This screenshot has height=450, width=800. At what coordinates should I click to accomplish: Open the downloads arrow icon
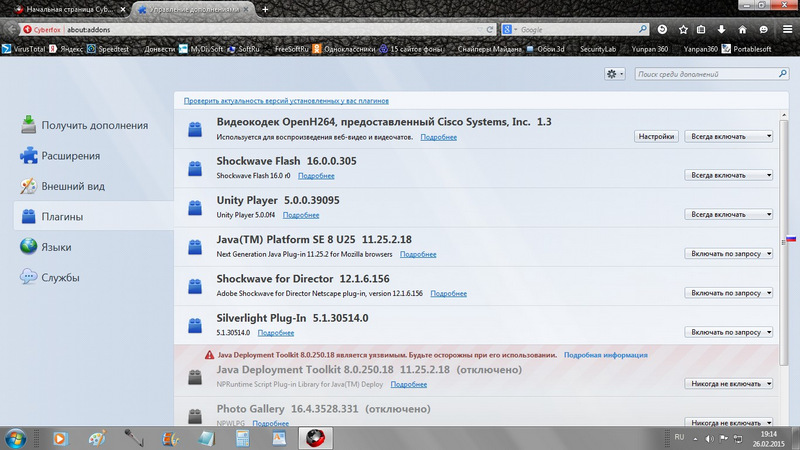coord(721,30)
